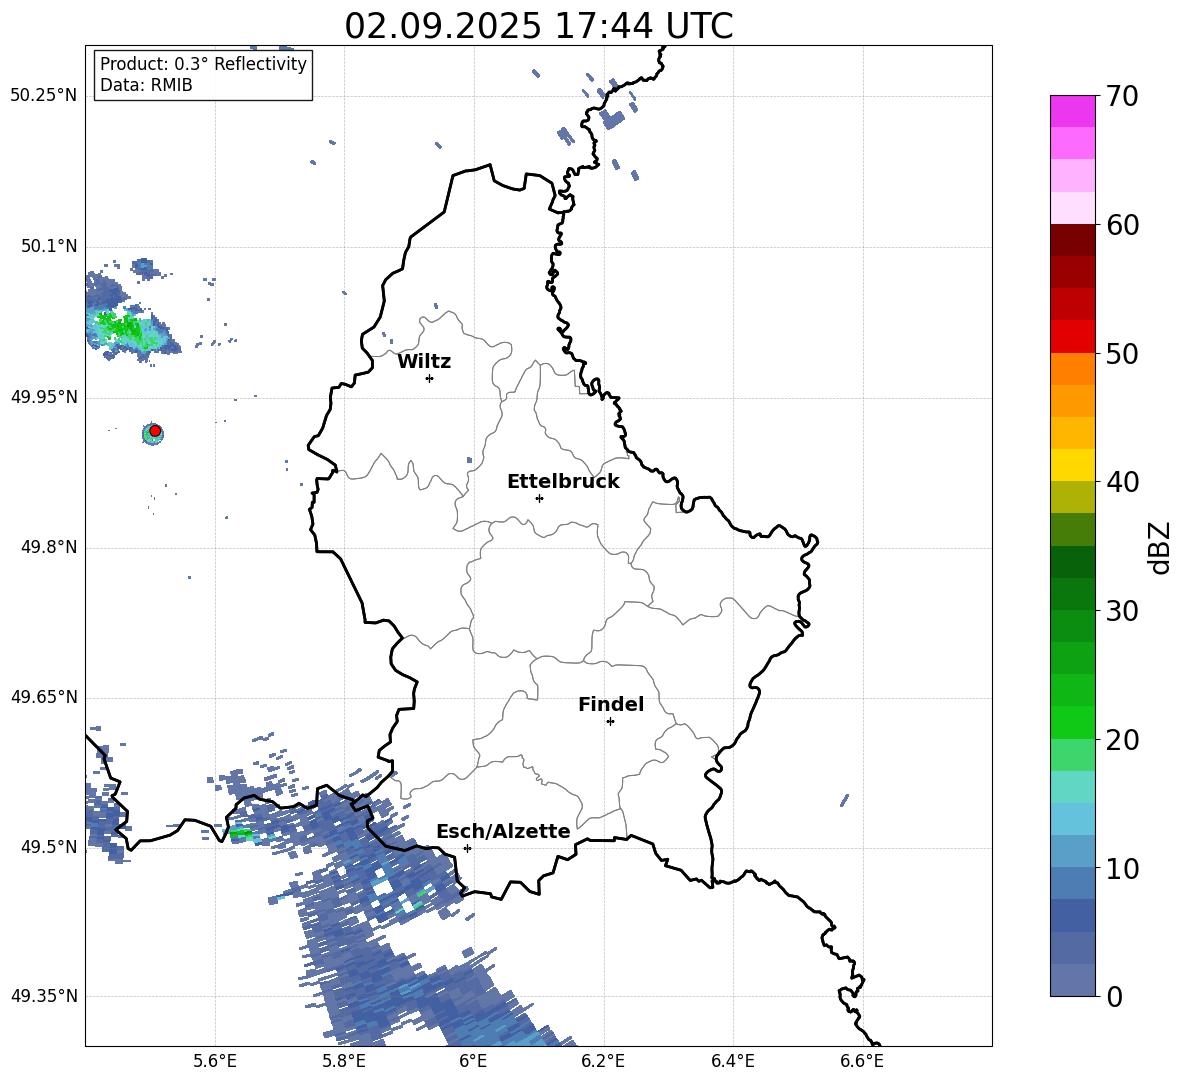Click the 6.4°E longitude label
The image size is (1184, 1081).
coord(732,1062)
